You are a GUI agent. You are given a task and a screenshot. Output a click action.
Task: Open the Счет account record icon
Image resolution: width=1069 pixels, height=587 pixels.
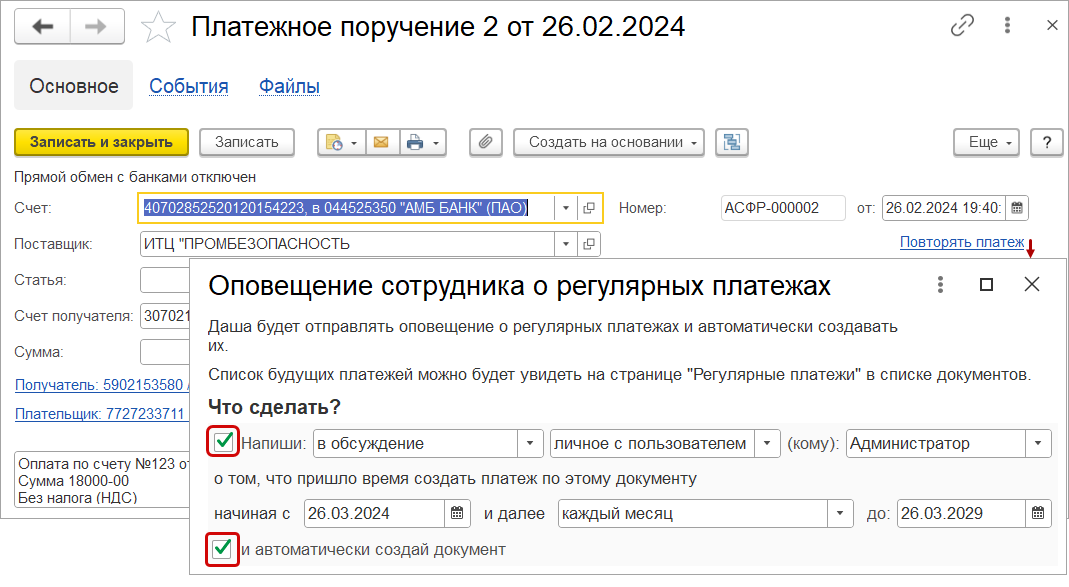coord(589,208)
